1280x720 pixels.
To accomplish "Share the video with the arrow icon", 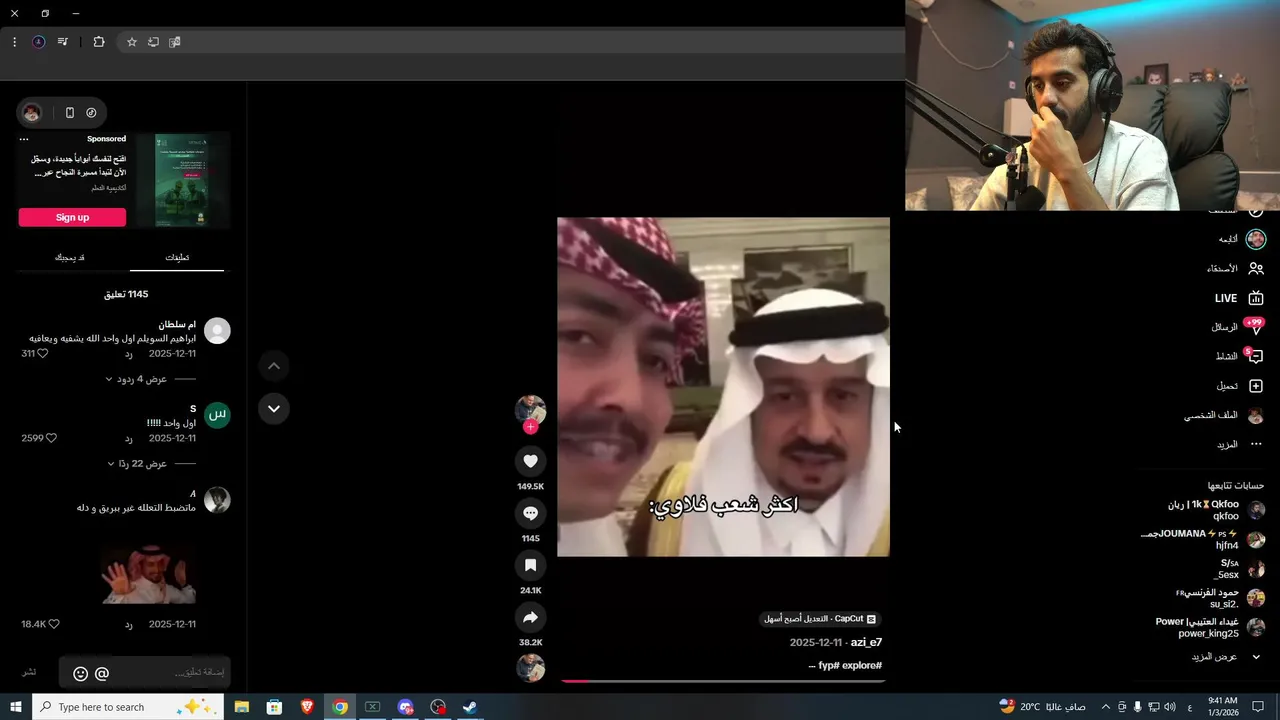I will [530, 617].
